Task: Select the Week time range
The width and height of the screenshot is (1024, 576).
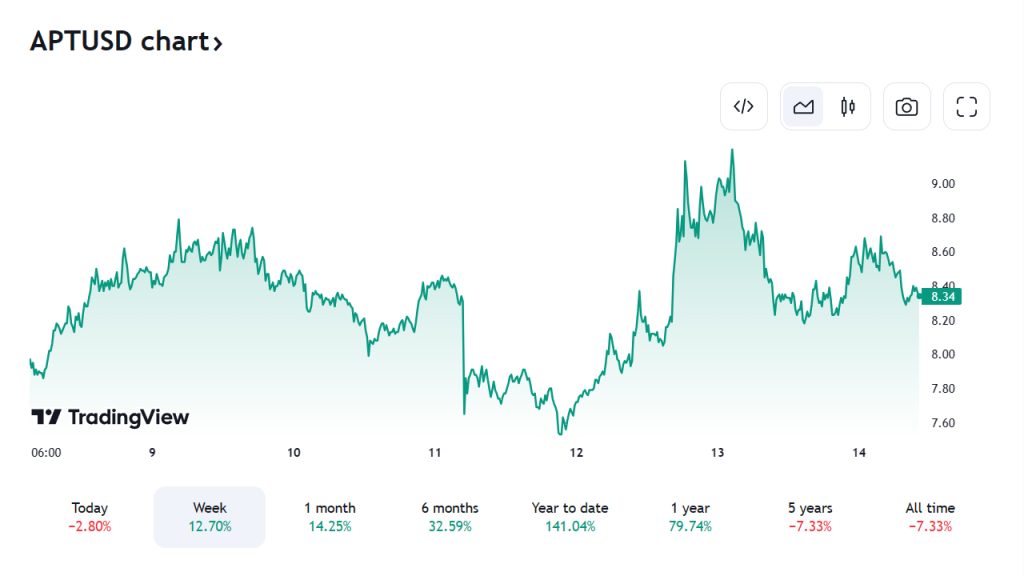Action: click(x=209, y=517)
